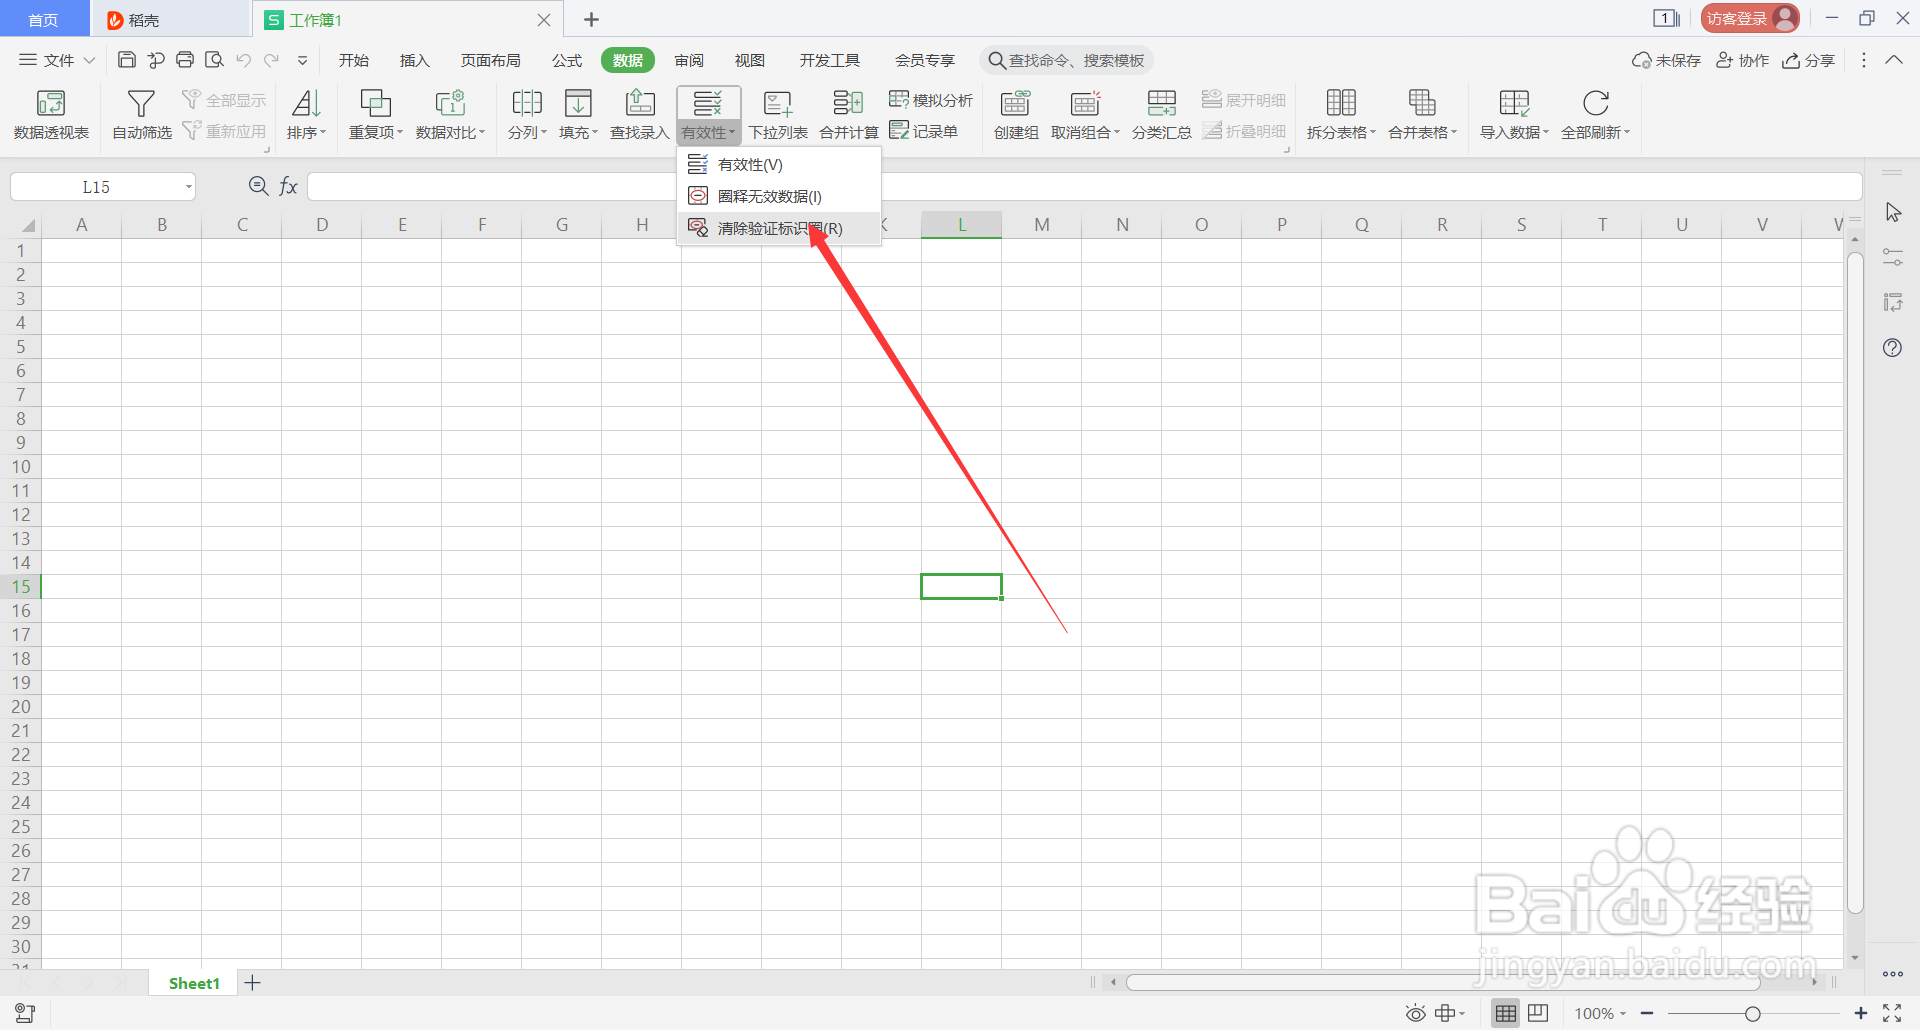Collapse the ribbon with the chevron
This screenshot has width=1920, height=1030.
pos(1894,60)
